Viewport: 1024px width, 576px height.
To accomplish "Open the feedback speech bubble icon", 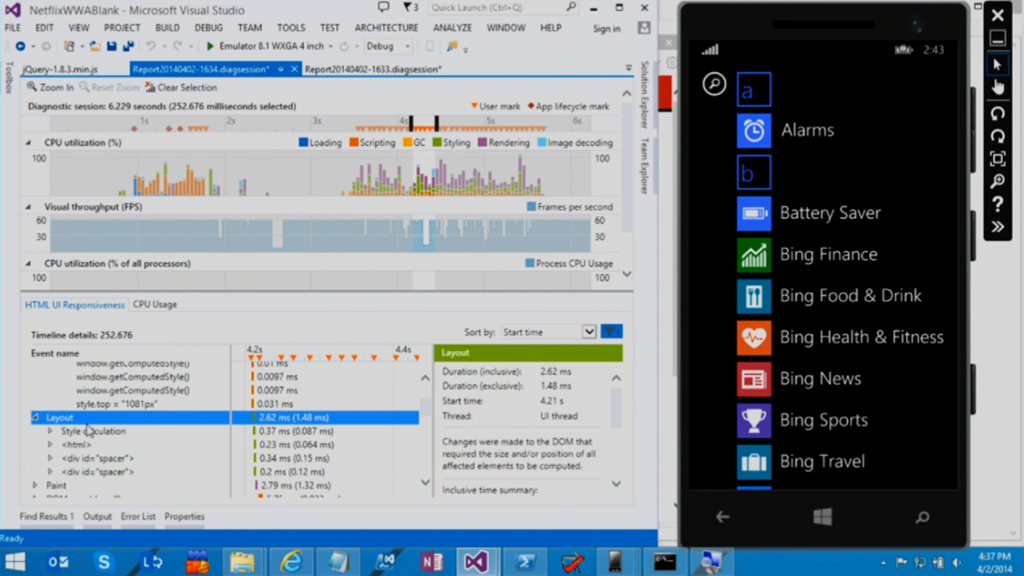I will 383,7.
